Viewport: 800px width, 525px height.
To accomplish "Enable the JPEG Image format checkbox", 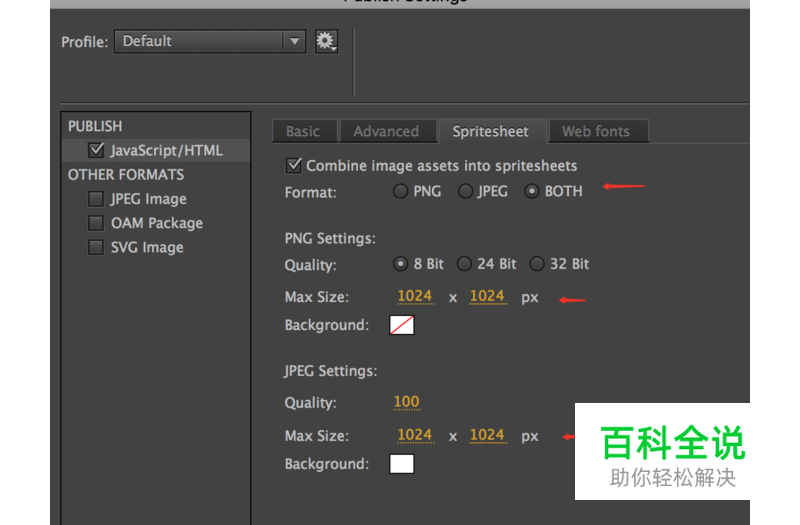I will tap(96, 198).
